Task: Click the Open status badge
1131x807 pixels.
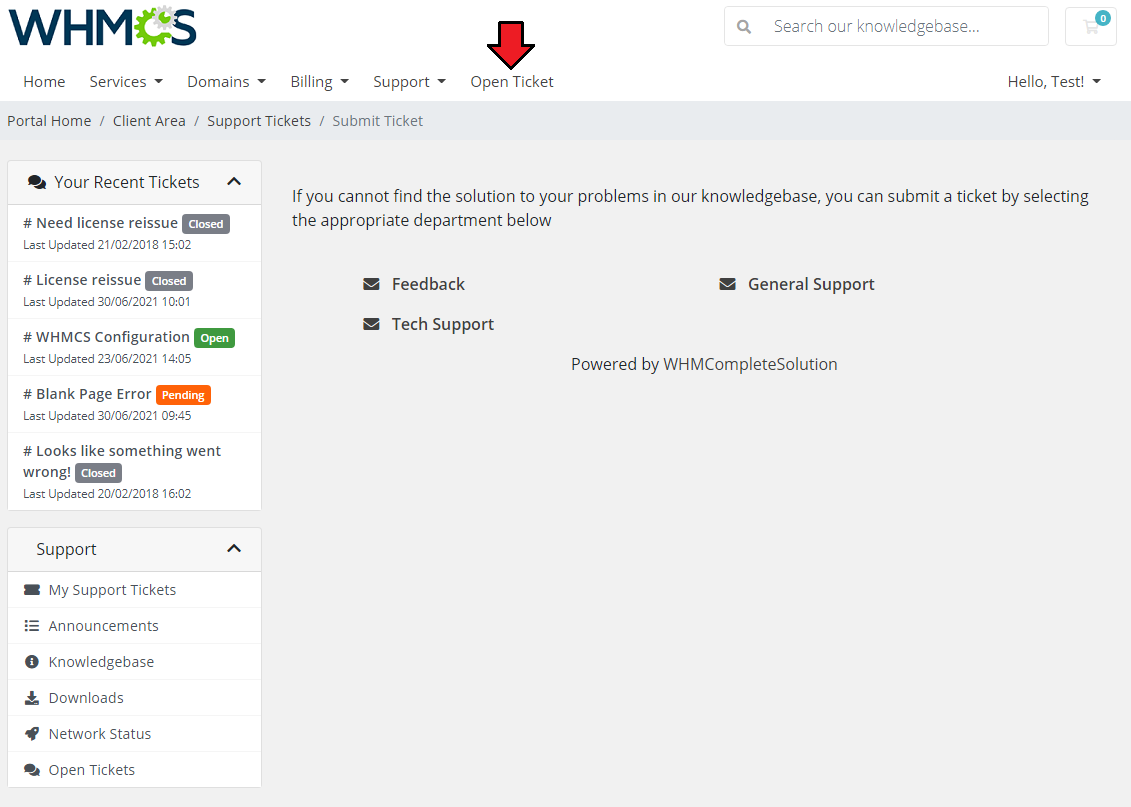Action: pyautogui.click(x=214, y=338)
